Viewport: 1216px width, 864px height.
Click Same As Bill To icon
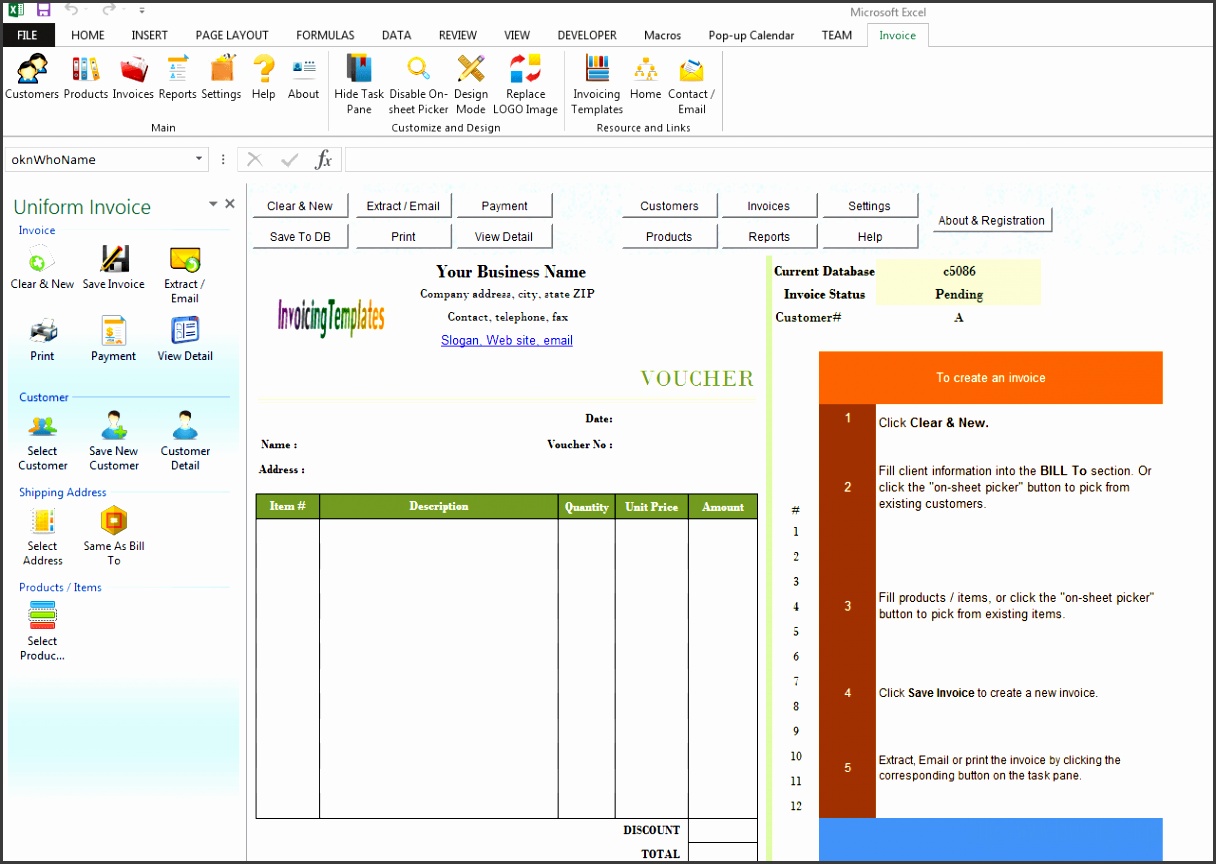(x=114, y=535)
